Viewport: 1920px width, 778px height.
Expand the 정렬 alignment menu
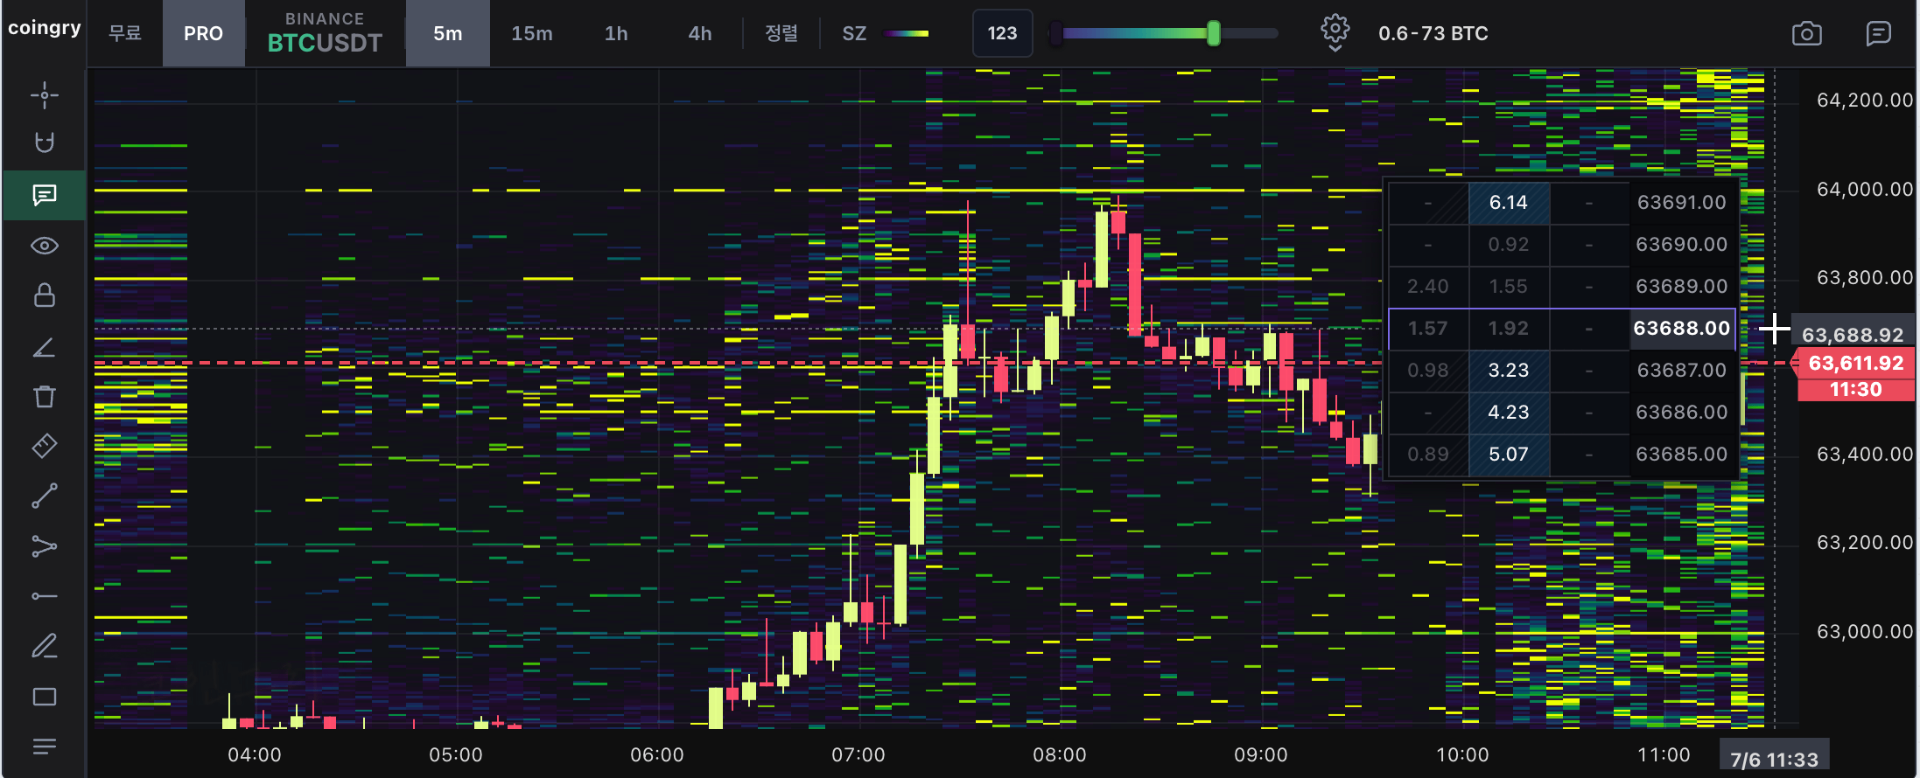point(781,33)
